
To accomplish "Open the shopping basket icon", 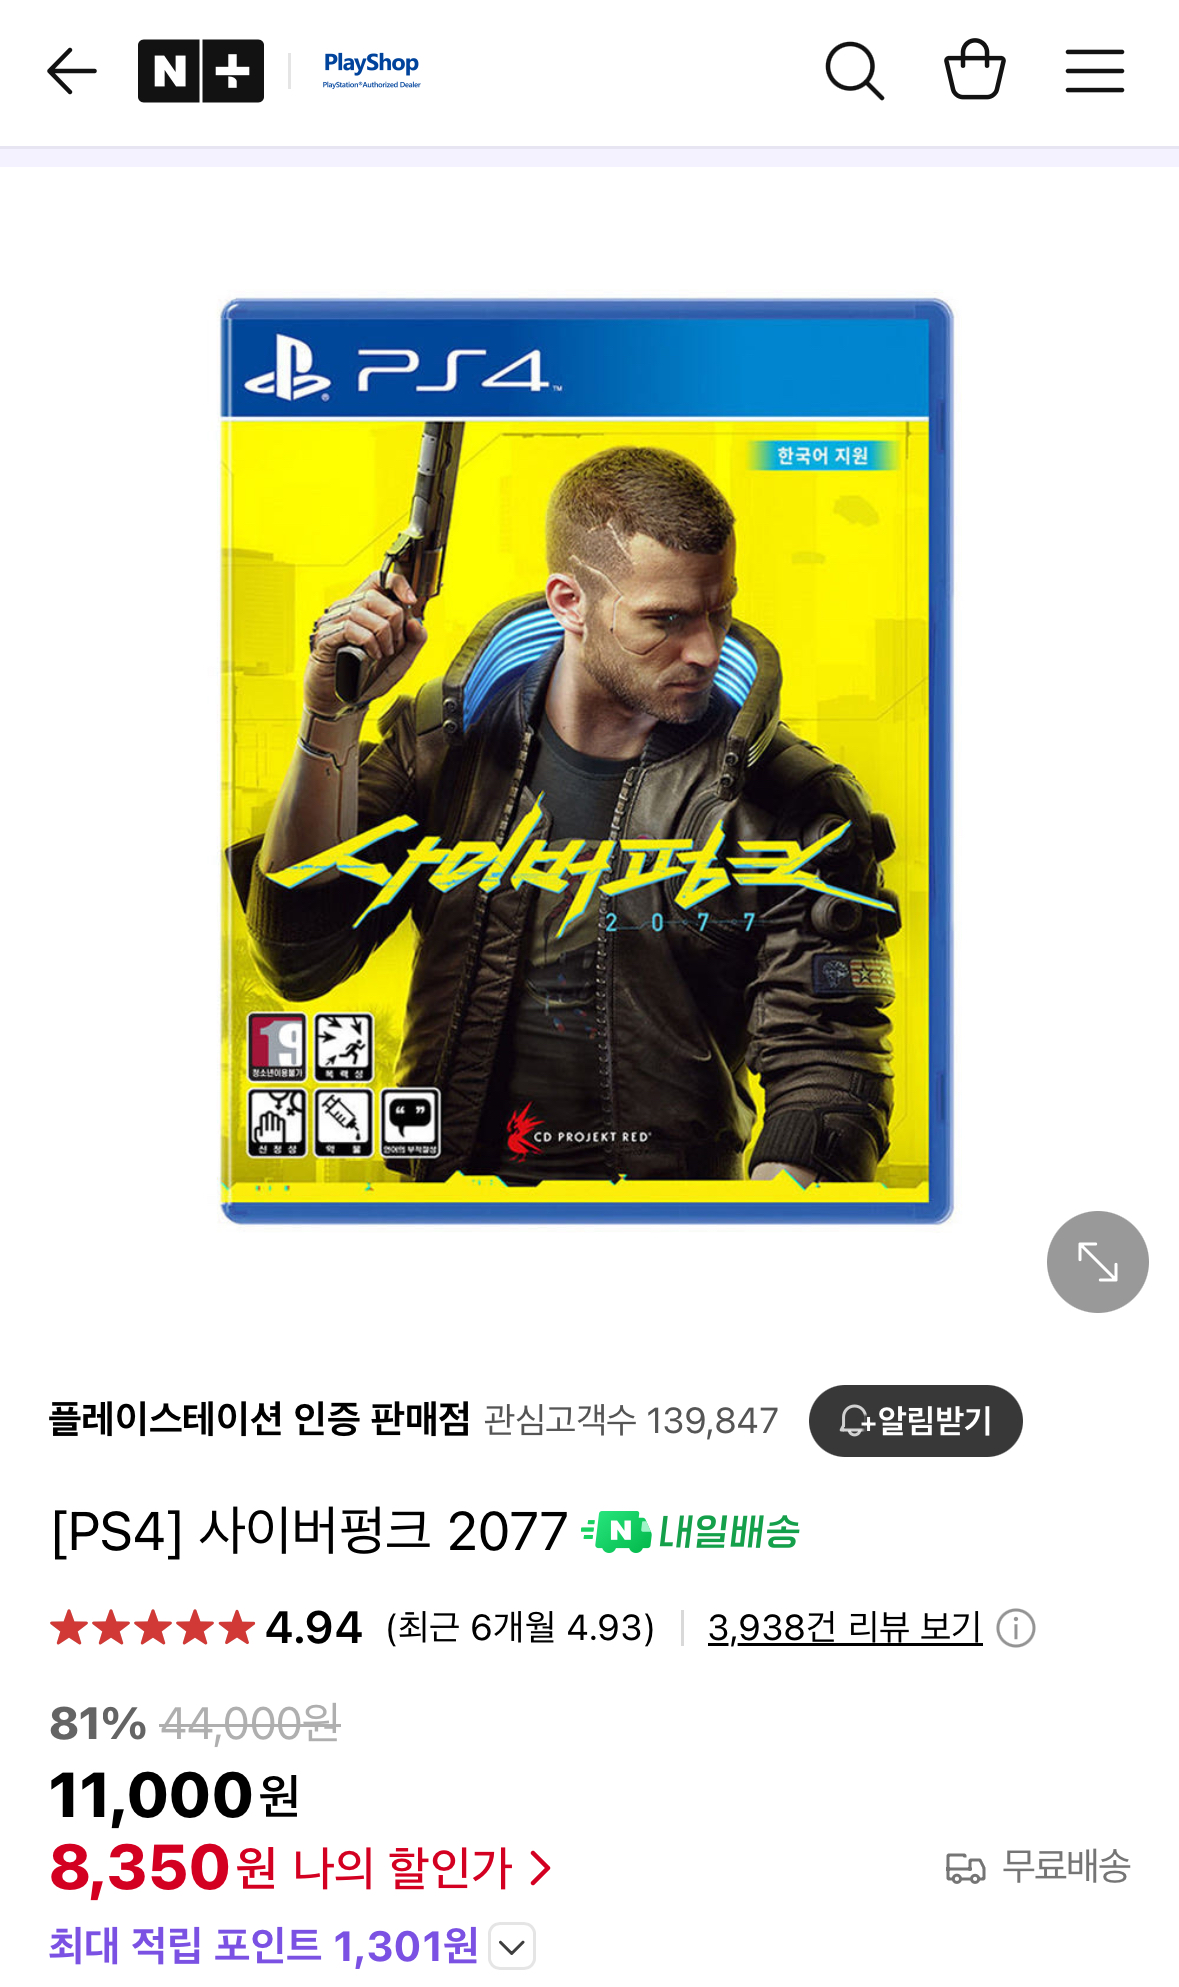I will point(975,69).
